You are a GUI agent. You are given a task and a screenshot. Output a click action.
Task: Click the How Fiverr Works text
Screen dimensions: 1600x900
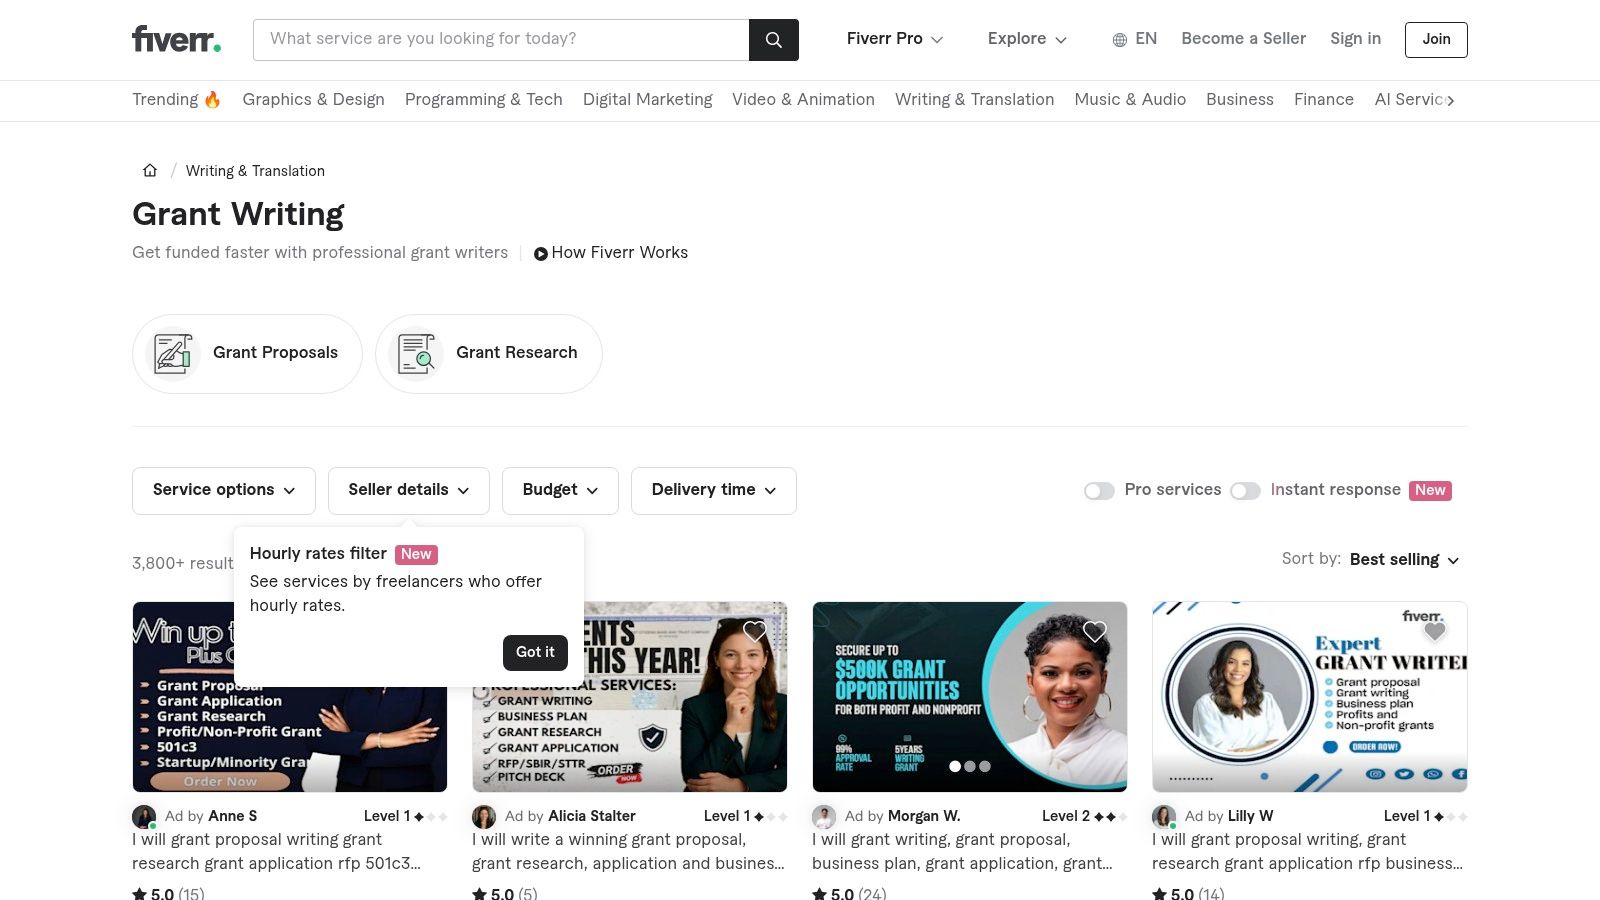[x=620, y=253]
